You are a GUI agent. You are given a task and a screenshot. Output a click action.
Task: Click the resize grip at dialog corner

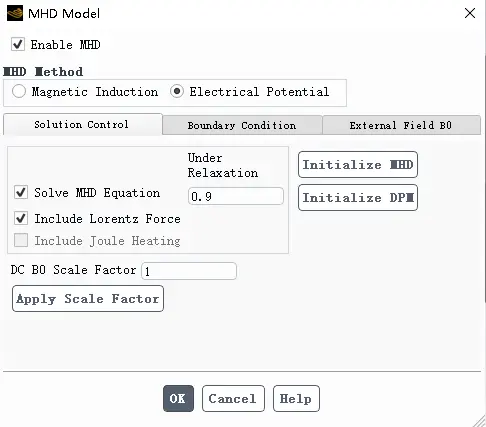tap(479, 421)
